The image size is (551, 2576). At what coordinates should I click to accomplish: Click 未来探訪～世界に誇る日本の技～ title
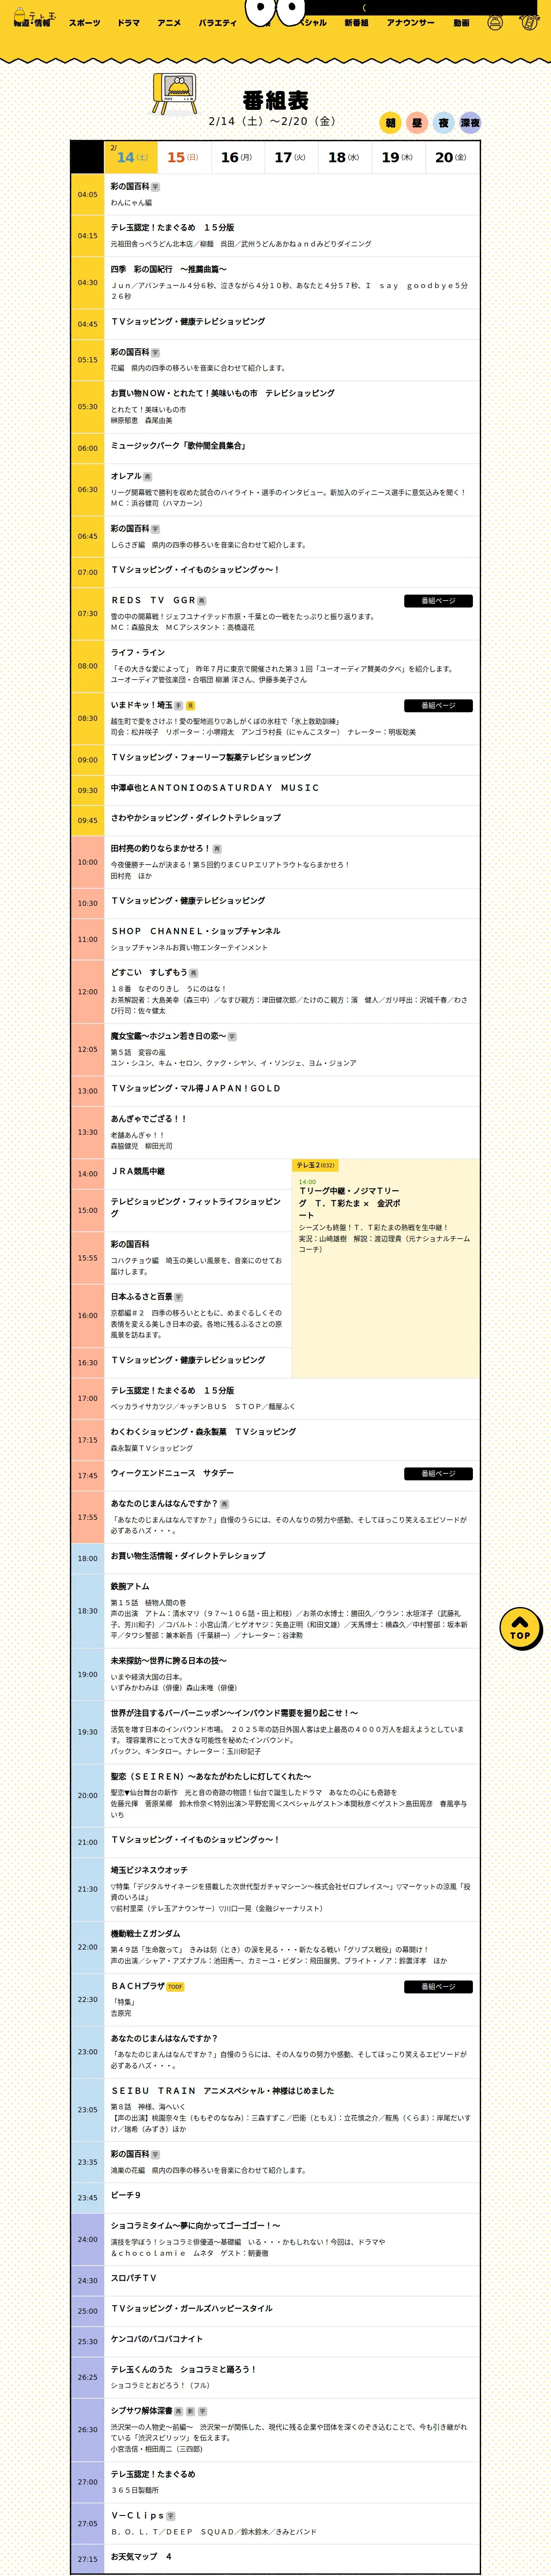169,1661
